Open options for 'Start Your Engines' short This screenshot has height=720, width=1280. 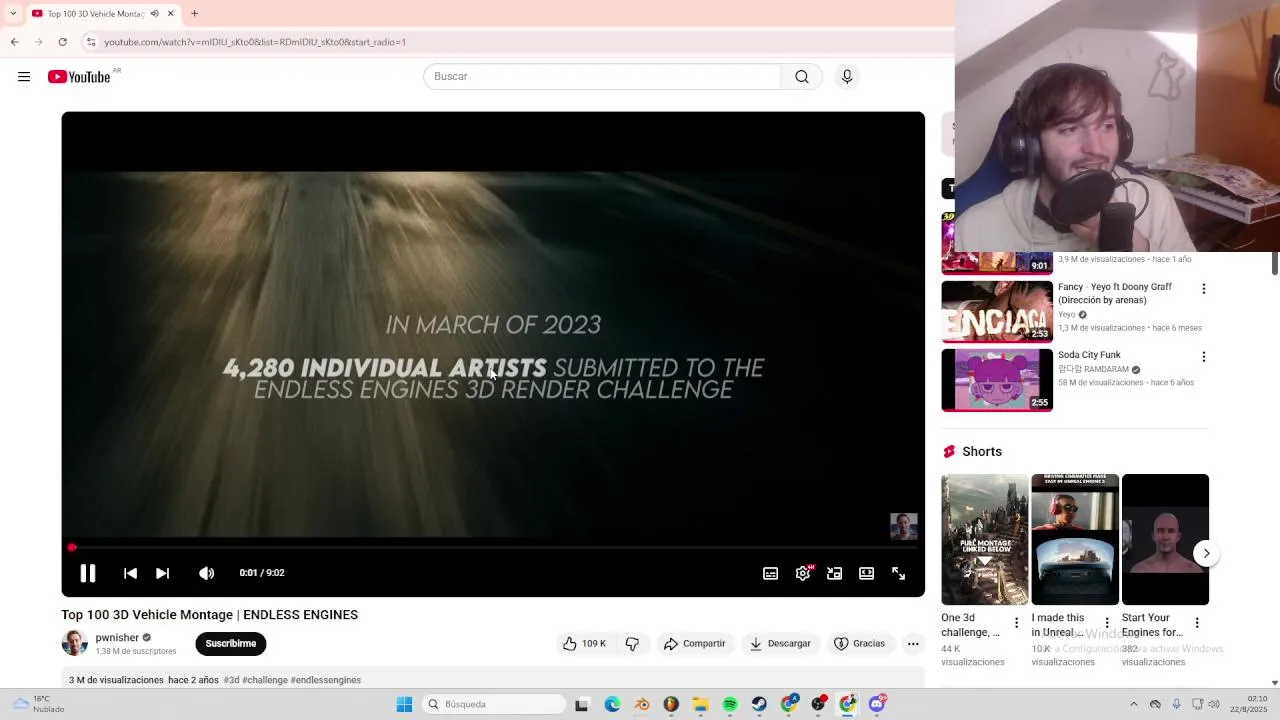(x=1197, y=623)
